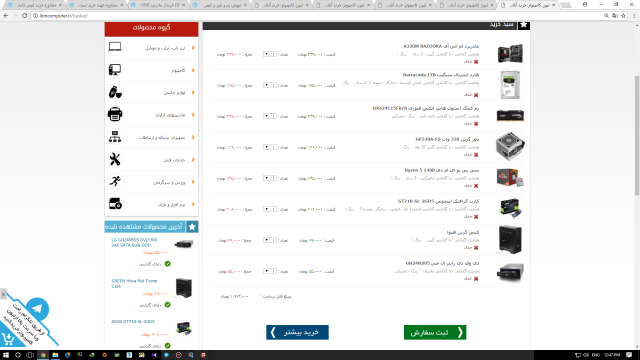
Task: Bookmark this page with the address-bar star
Action: tap(623, 16)
